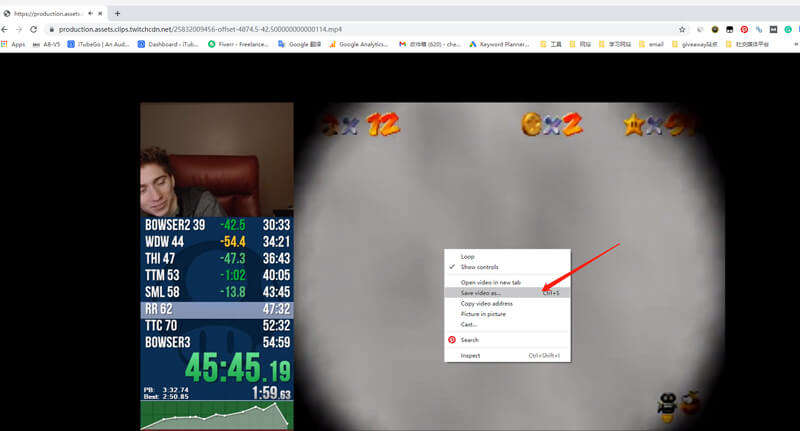Open the Gmail inbox bookmark
The width and height of the screenshot is (800, 431).
tap(430, 44)
